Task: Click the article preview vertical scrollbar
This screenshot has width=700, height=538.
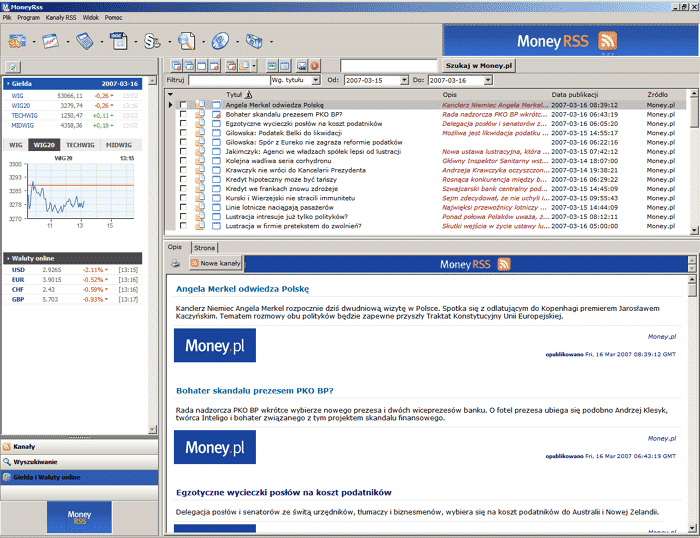Action: (x=692, y=404)
